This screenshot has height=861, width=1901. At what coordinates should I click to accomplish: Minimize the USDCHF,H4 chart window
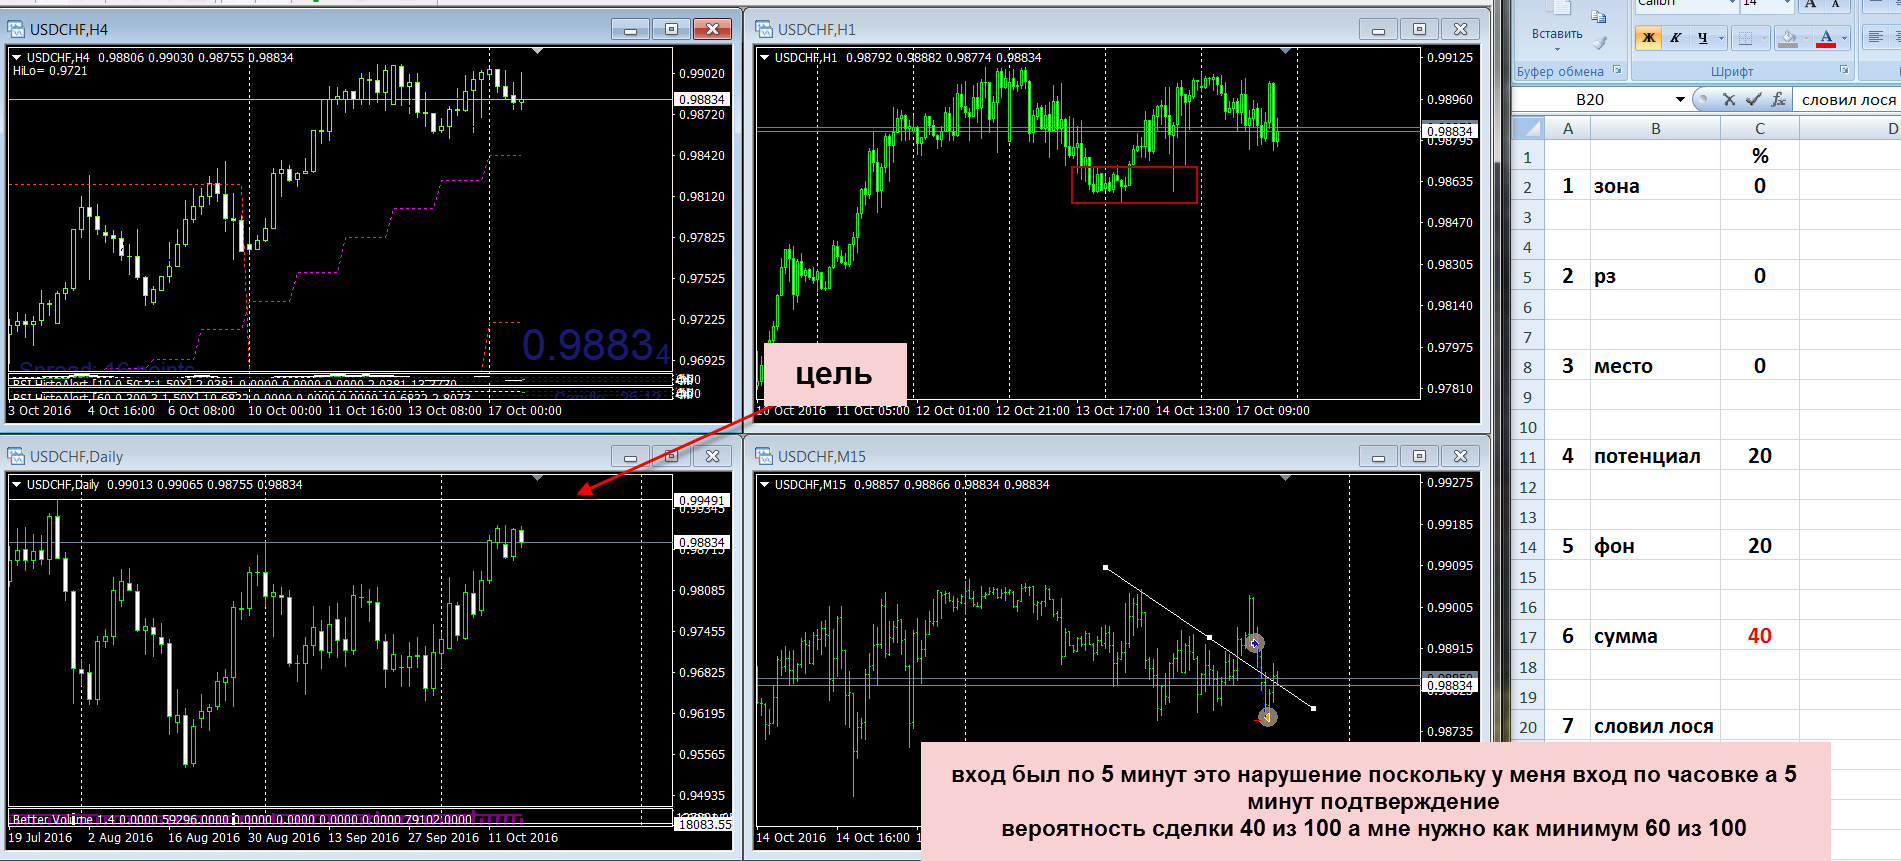(630, 29)
